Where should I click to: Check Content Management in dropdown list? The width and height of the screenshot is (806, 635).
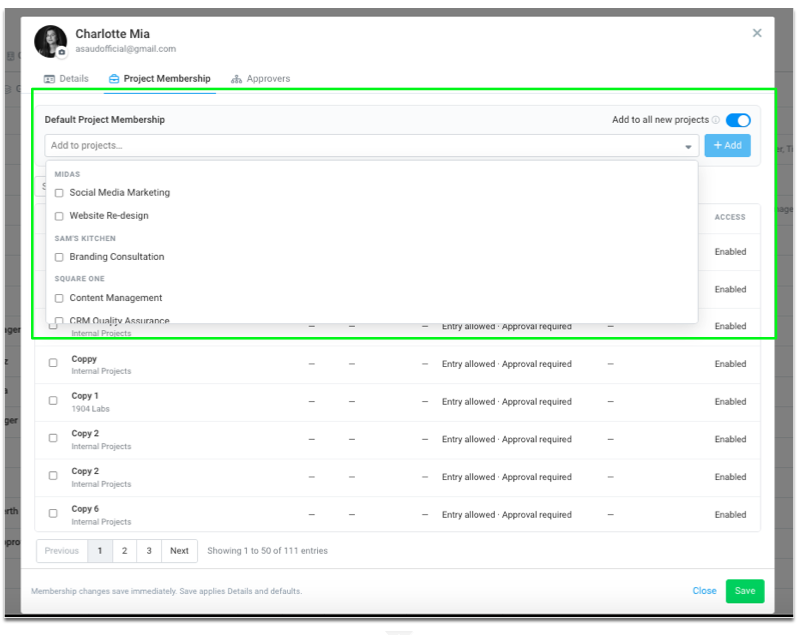pyautogui.click(x=59, y=298)
